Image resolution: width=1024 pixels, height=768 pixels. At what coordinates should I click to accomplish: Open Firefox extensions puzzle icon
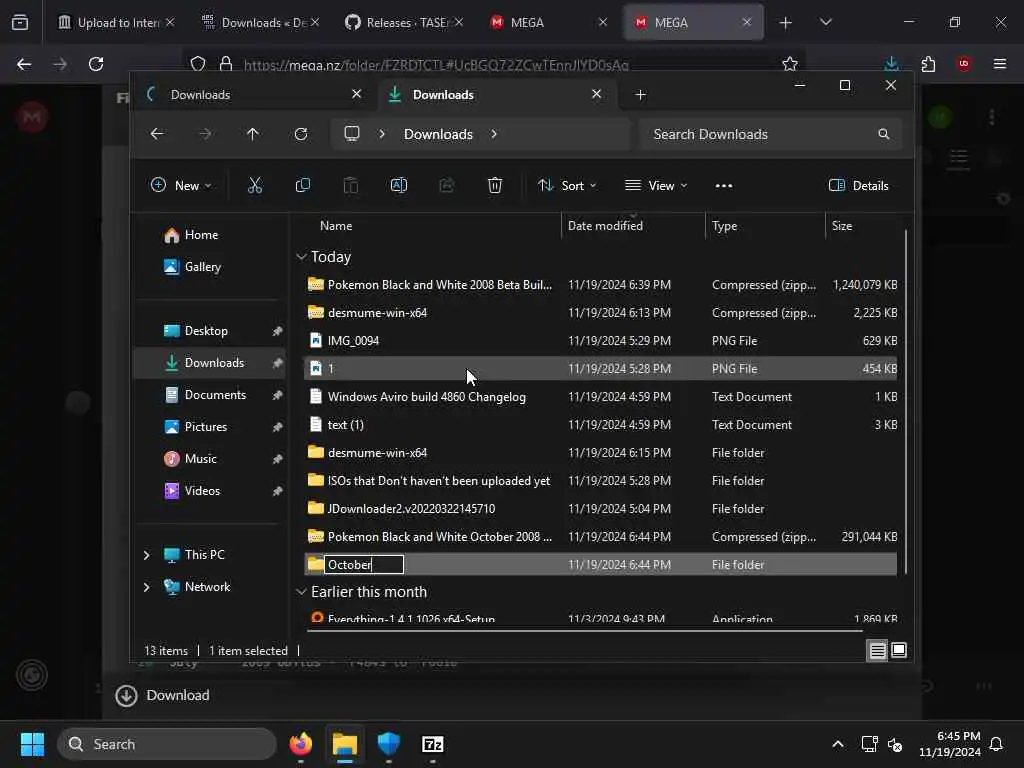pyautogui.click(x=928, y=64)
